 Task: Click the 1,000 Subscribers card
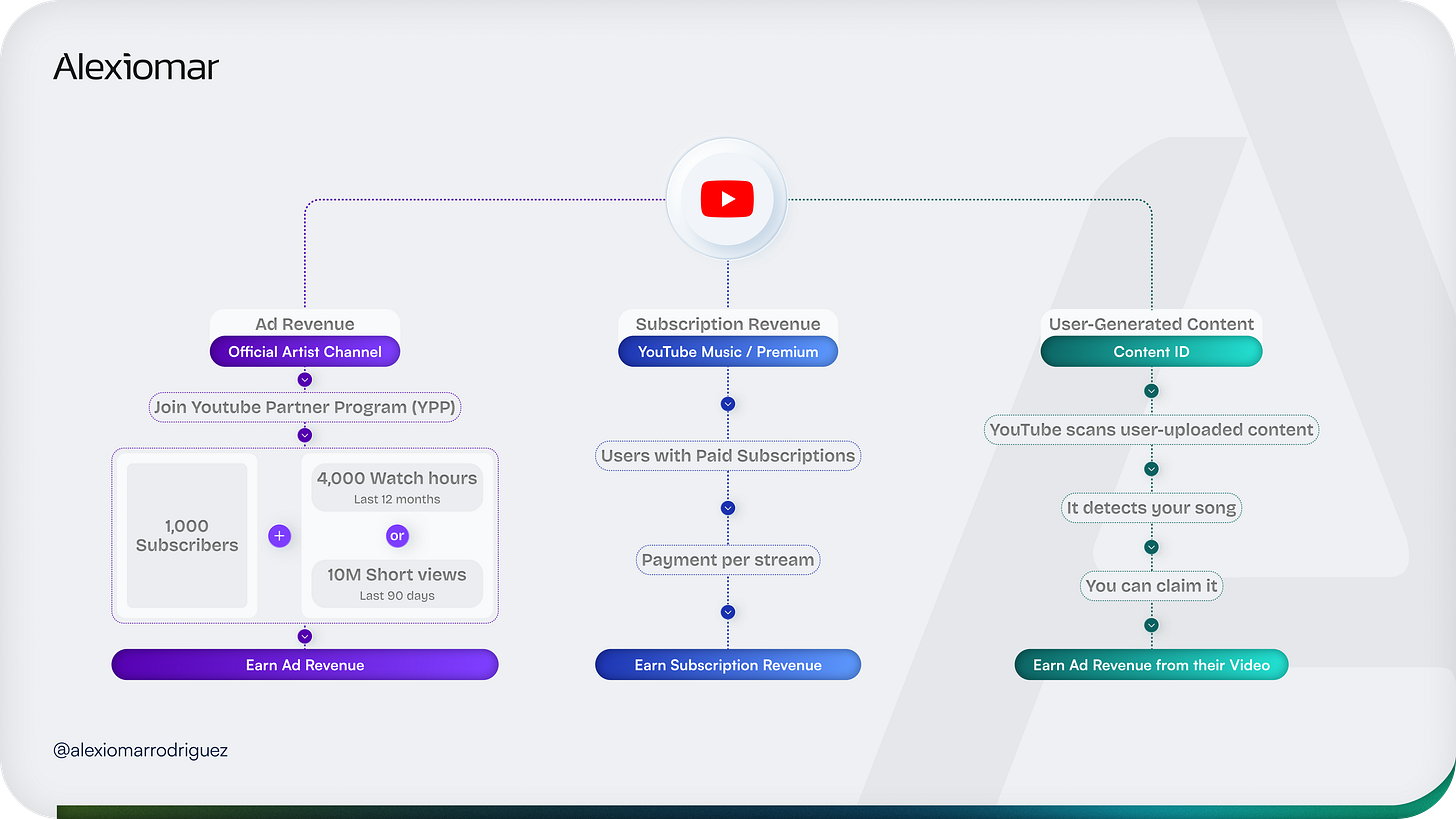coord(187,535)
